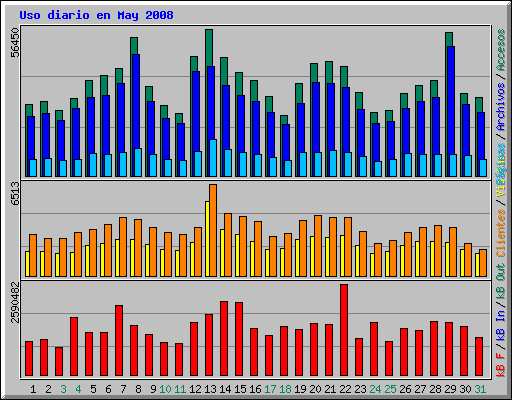Select the green weekend day label 10
Image resolution: width=512 pixels, height=400 pixels.
click(165, 389)
